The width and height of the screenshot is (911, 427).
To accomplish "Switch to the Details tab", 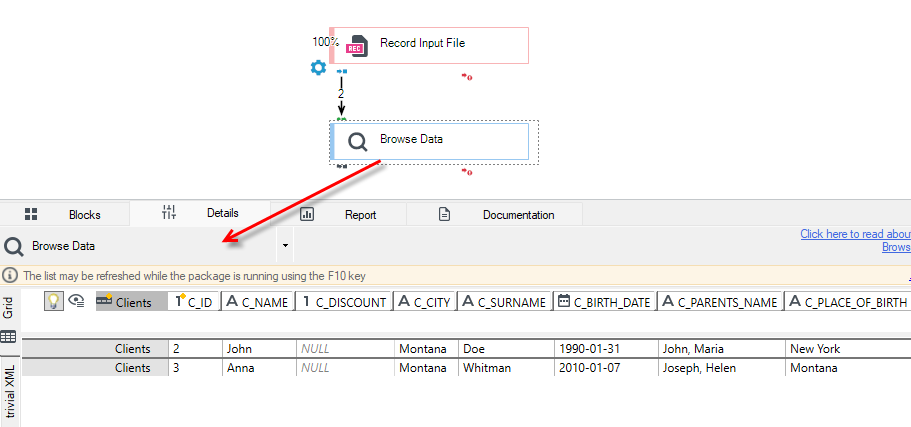I will point(200,213).
